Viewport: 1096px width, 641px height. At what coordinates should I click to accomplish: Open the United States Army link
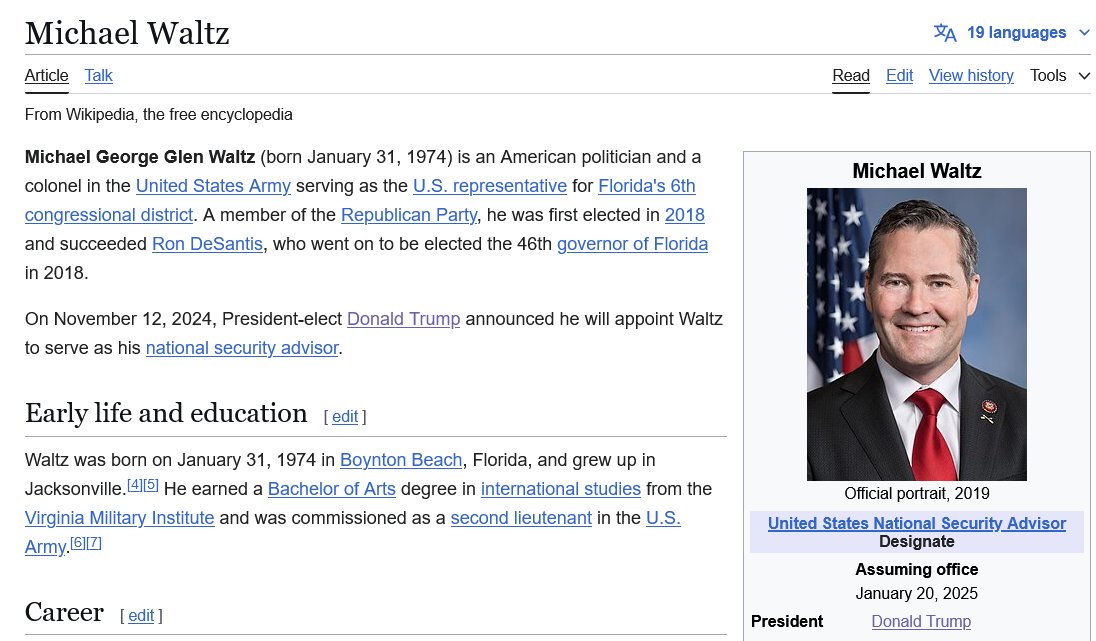pos(213,186)
